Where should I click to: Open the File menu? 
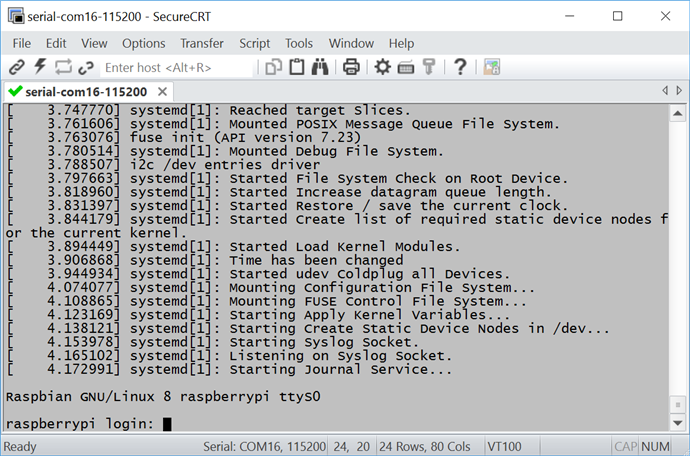coord(22,44)
